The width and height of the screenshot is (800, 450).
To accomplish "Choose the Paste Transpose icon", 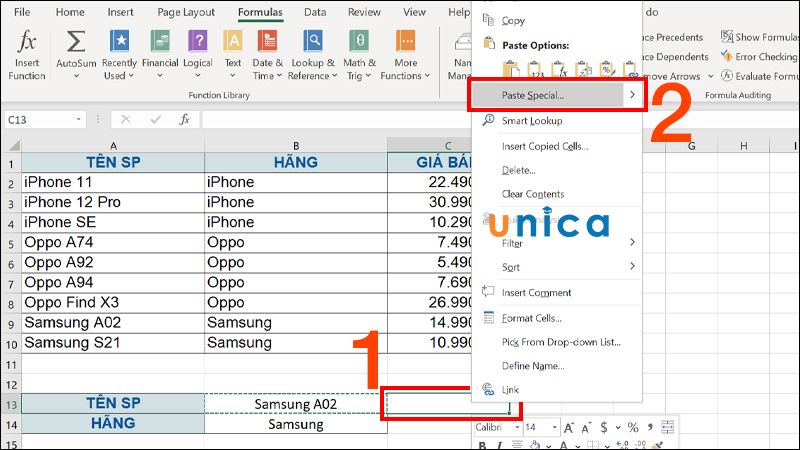I will tap(583, 69).
